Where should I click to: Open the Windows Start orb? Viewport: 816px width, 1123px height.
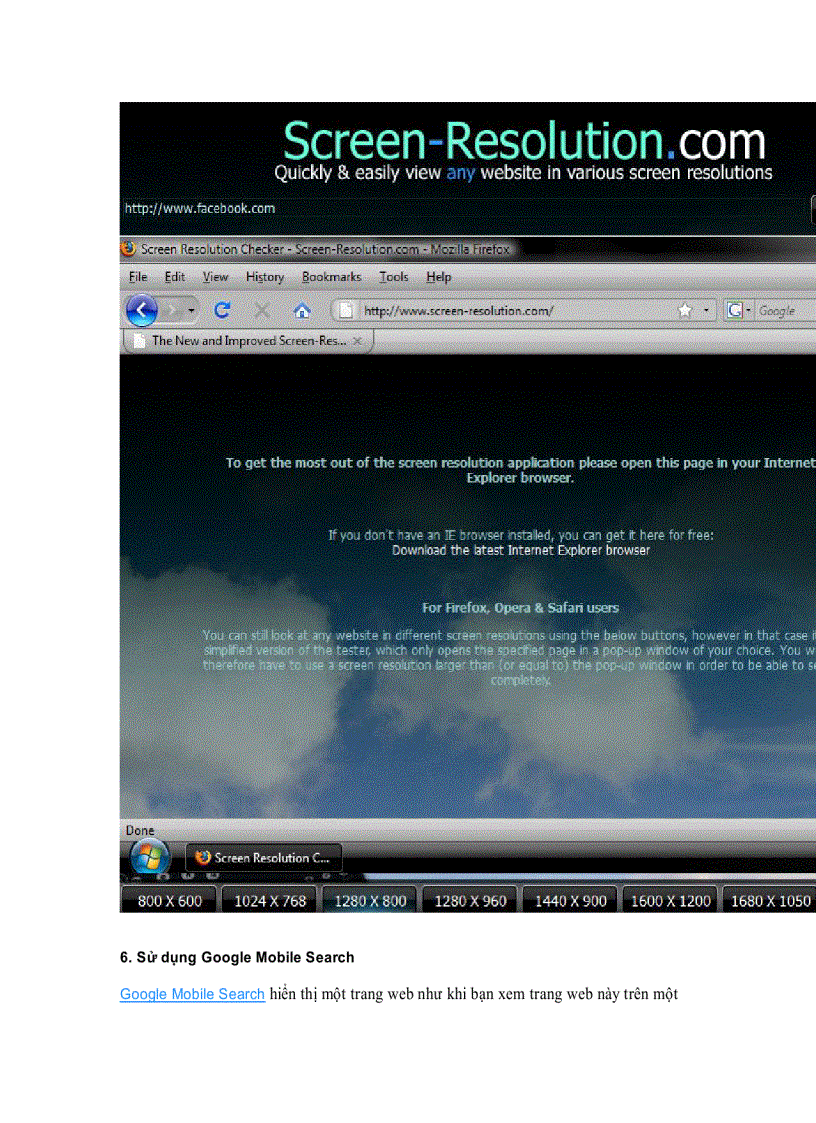(x=148, y=857)
